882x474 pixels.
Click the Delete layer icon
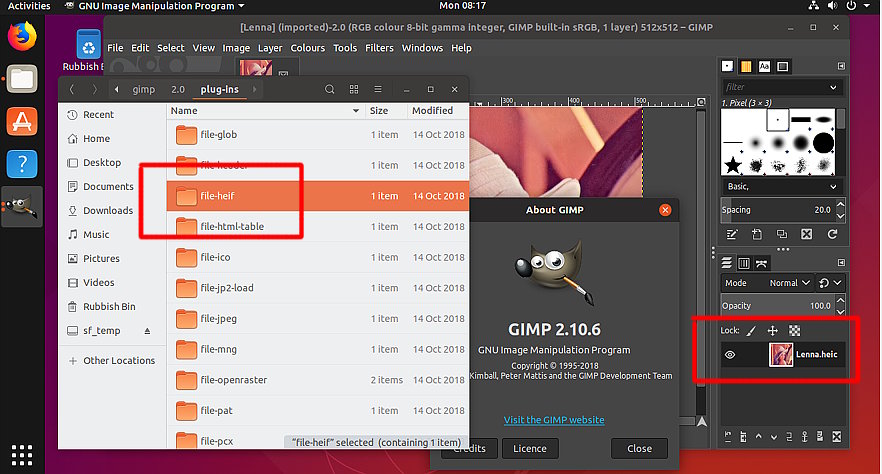coord(836,436)
